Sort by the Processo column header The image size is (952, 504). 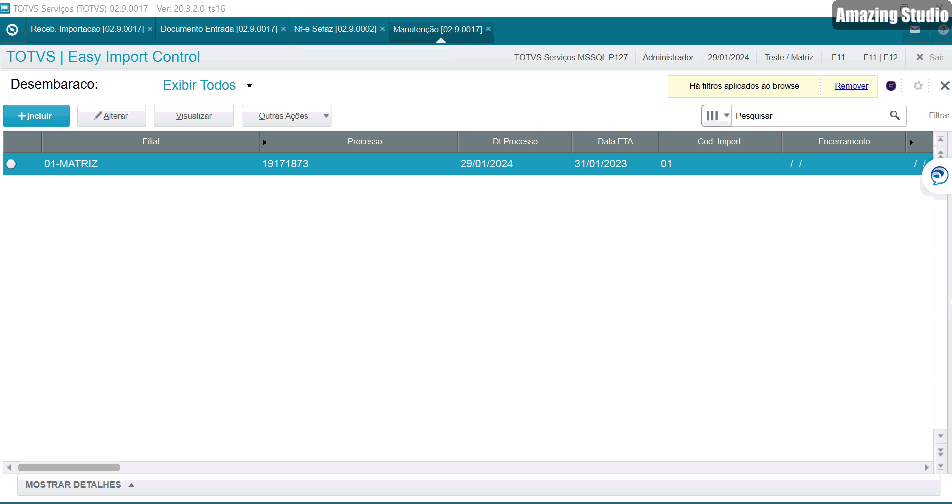[x=364, y=141]
